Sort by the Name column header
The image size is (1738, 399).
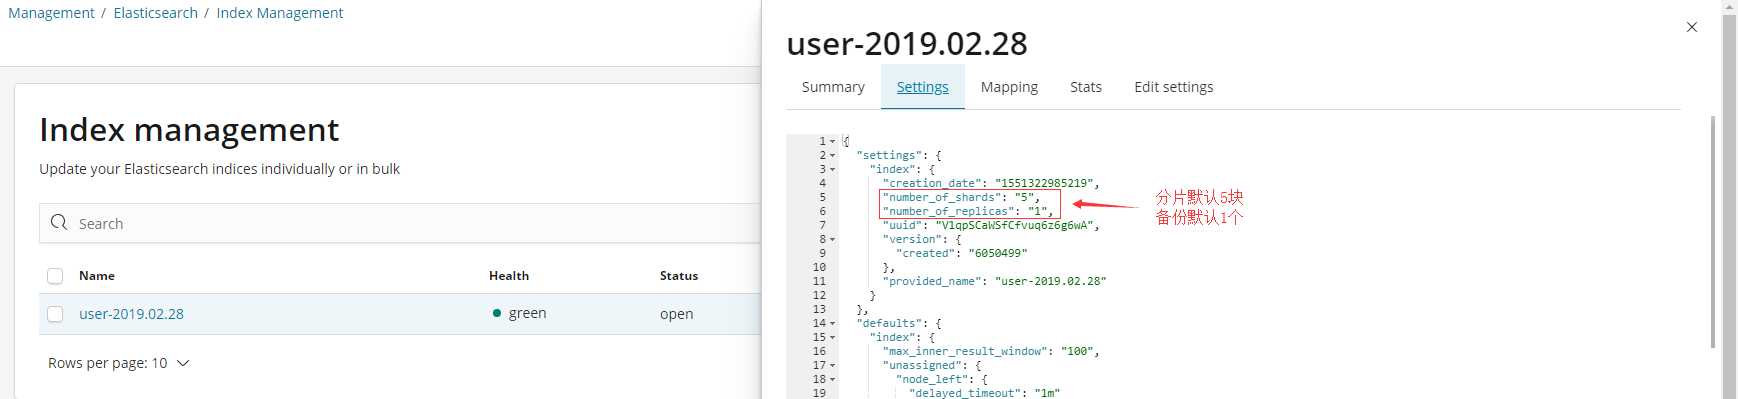click(97, 276)
